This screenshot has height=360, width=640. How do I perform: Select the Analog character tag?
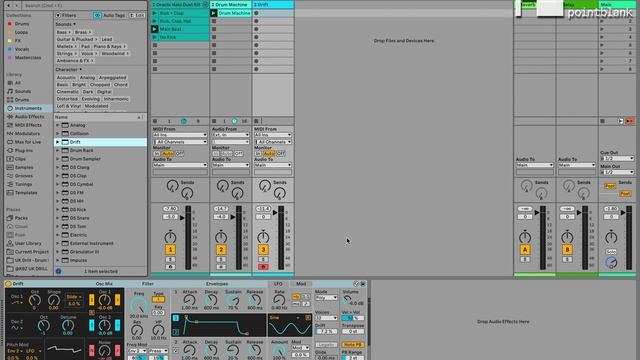pyautogui.click(x=87, y=77)
